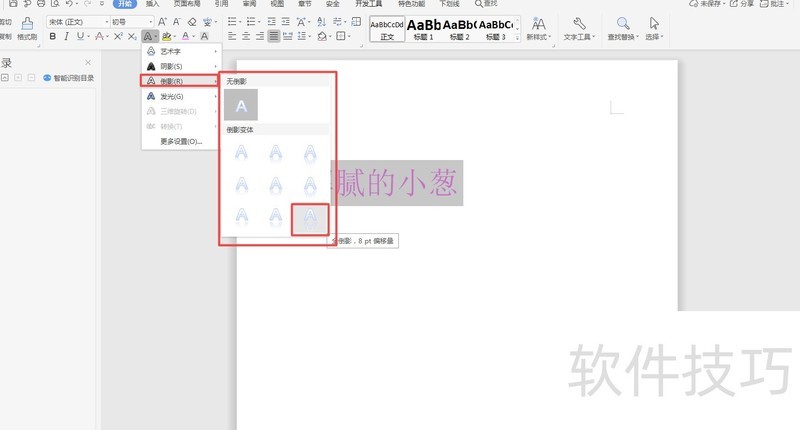The height and width of the screenshot is (430, 800).
Task: Switch to the 页面布局 ribbon tab
Action: [187, 4]
